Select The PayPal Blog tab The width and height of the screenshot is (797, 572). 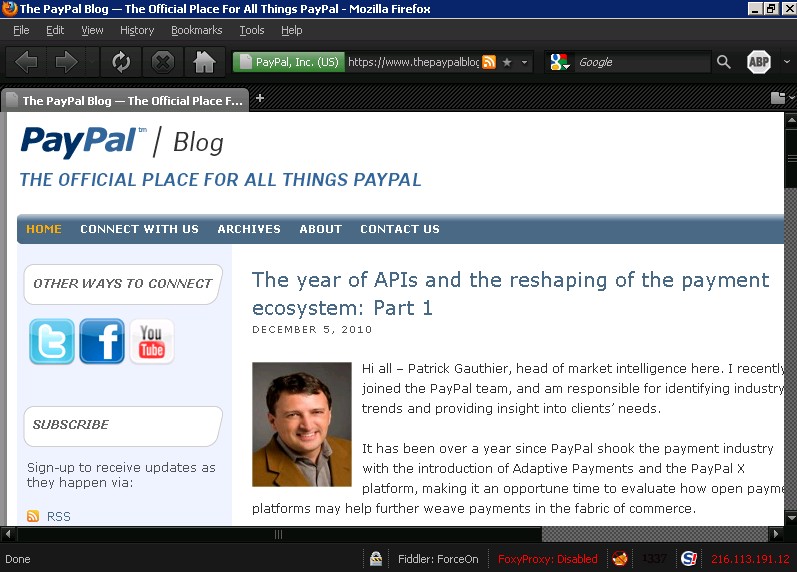pos(125,100)
